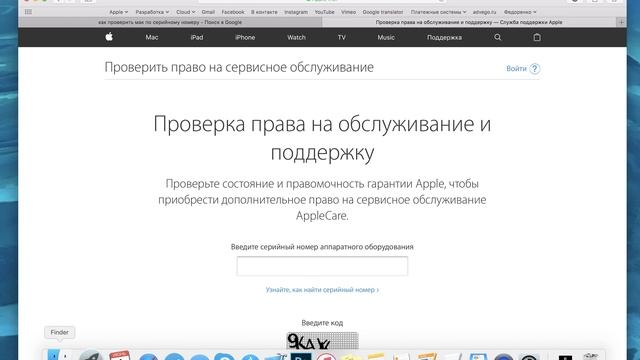Open the Calendar icon in the Dock
The height and width of the screenshot is (360, 640).
tap(120, 355)
